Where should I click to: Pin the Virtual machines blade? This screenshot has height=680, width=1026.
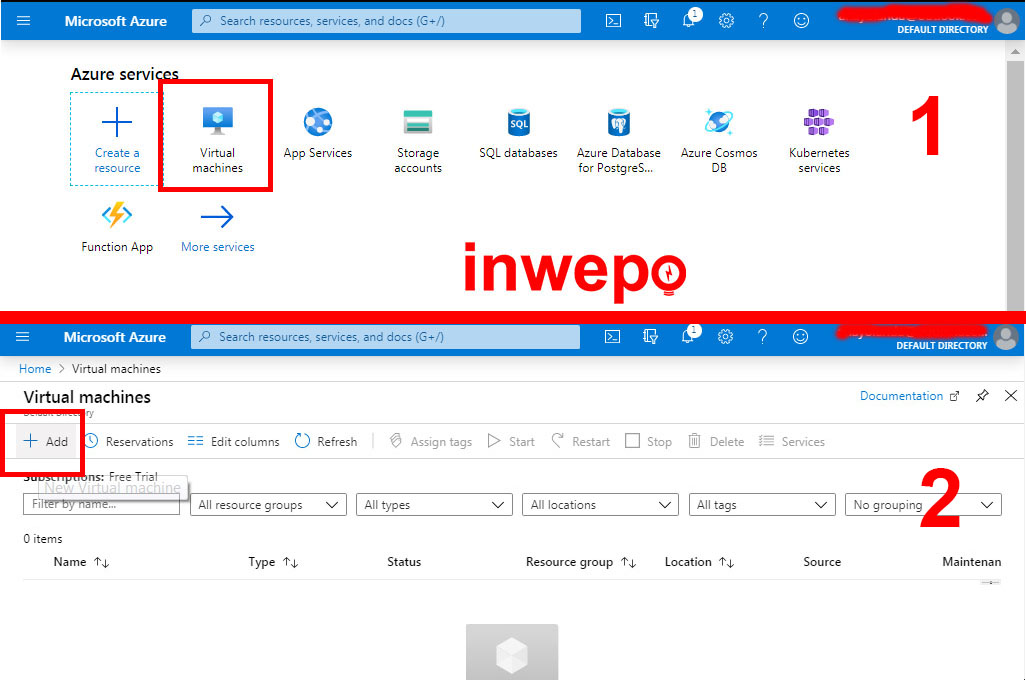tap(982, 396)
